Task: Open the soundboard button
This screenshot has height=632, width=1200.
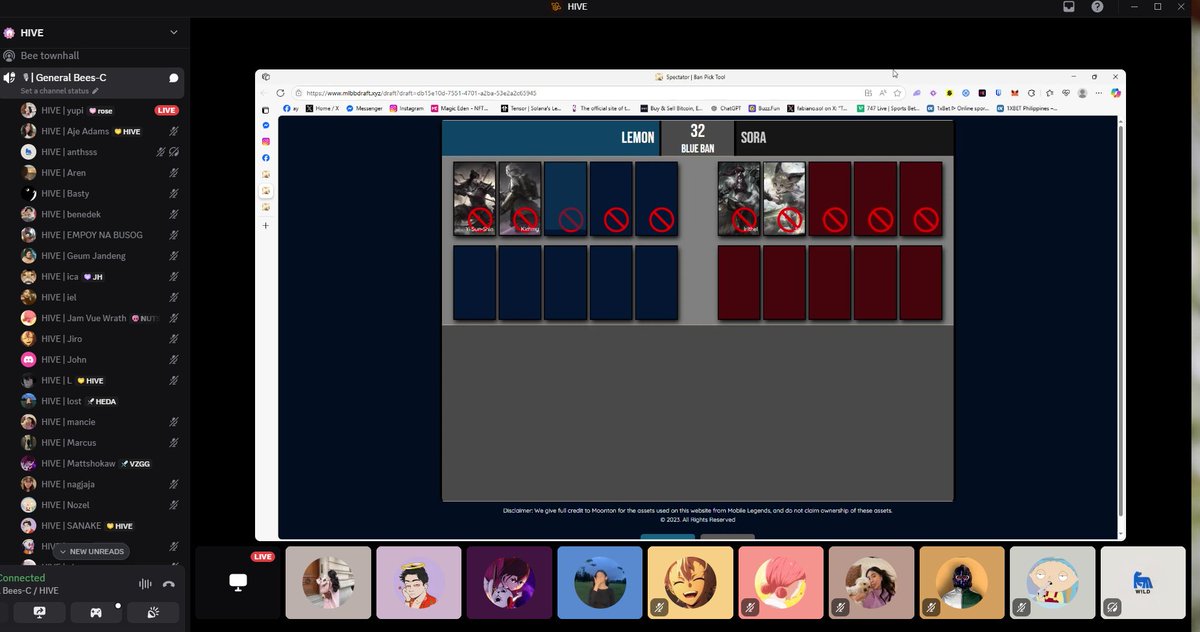Action: (153, 612)
